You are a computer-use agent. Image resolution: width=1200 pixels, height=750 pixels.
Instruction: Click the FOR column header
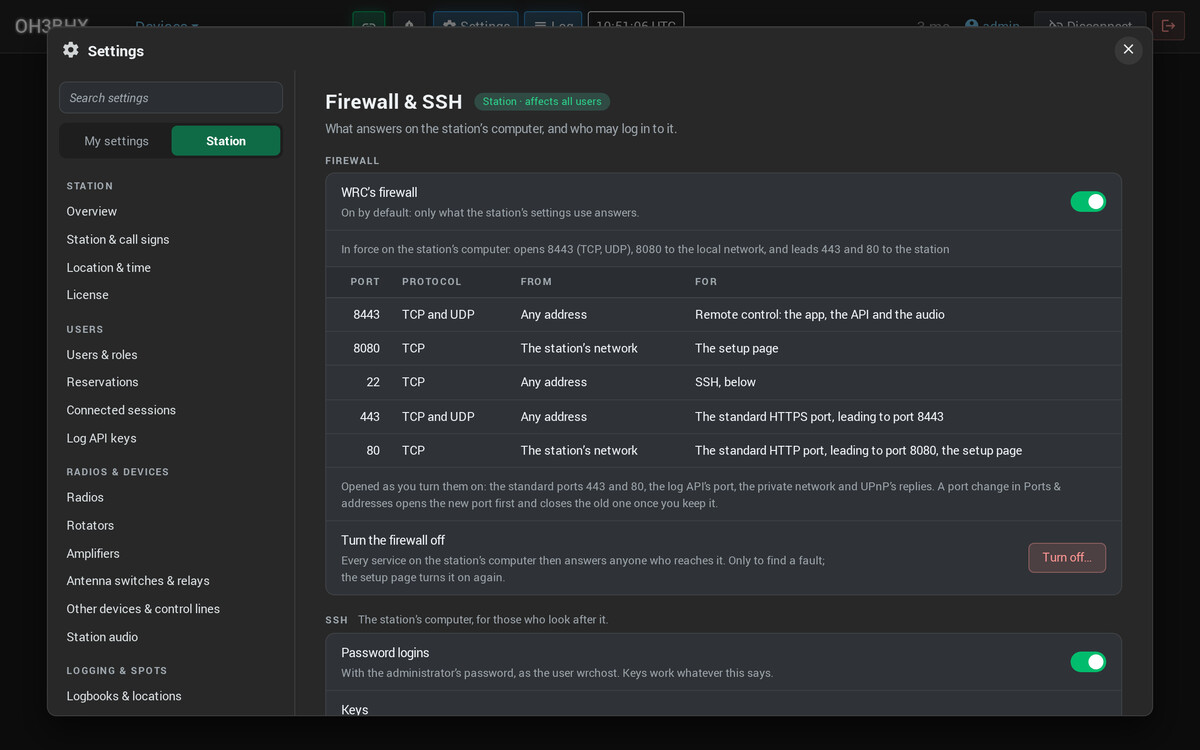(706, 282)
